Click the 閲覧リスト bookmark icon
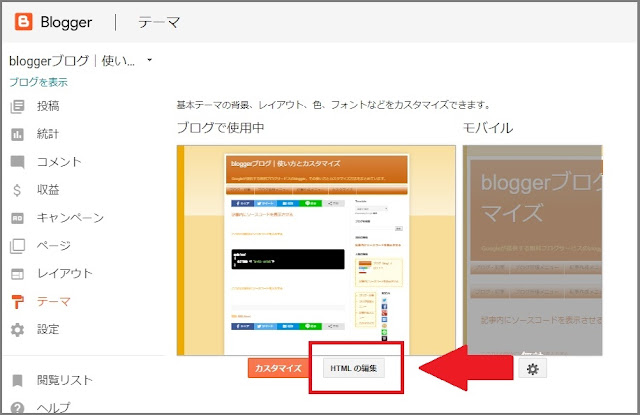The height and width of the screenshot is (415, 640). click(17, 381)
